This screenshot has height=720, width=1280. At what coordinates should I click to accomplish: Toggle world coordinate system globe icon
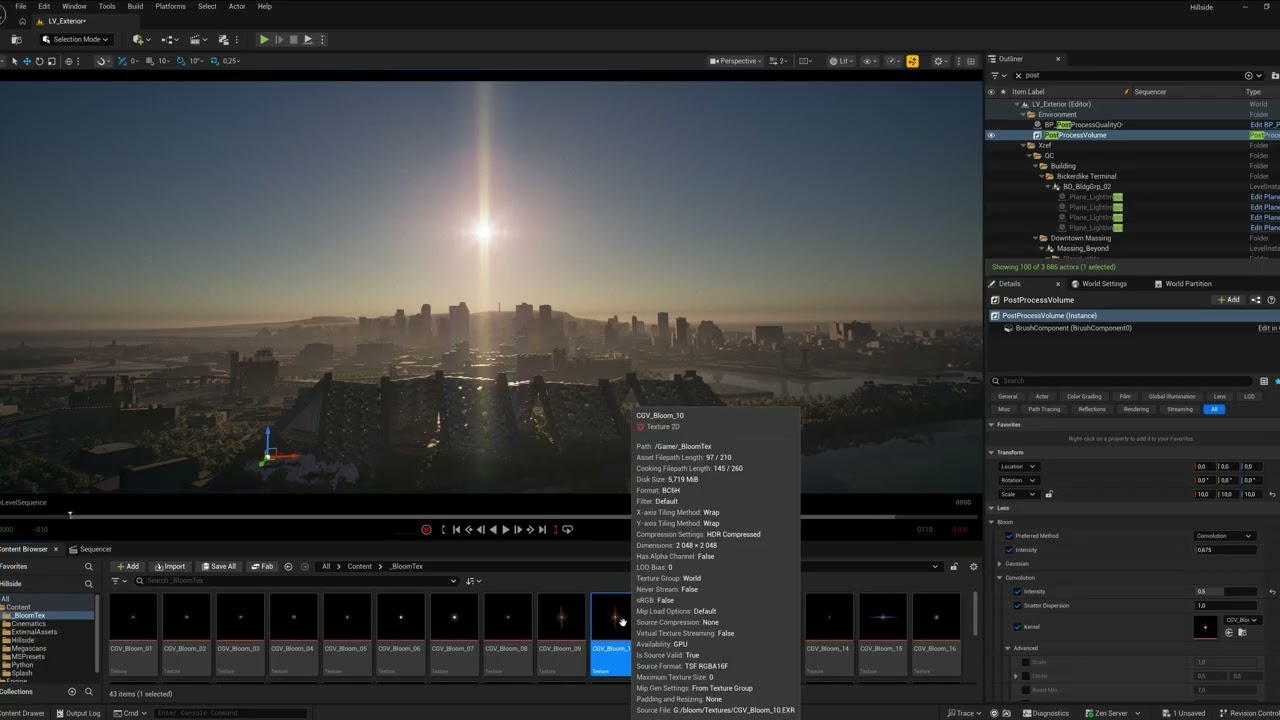pos(69,61)
